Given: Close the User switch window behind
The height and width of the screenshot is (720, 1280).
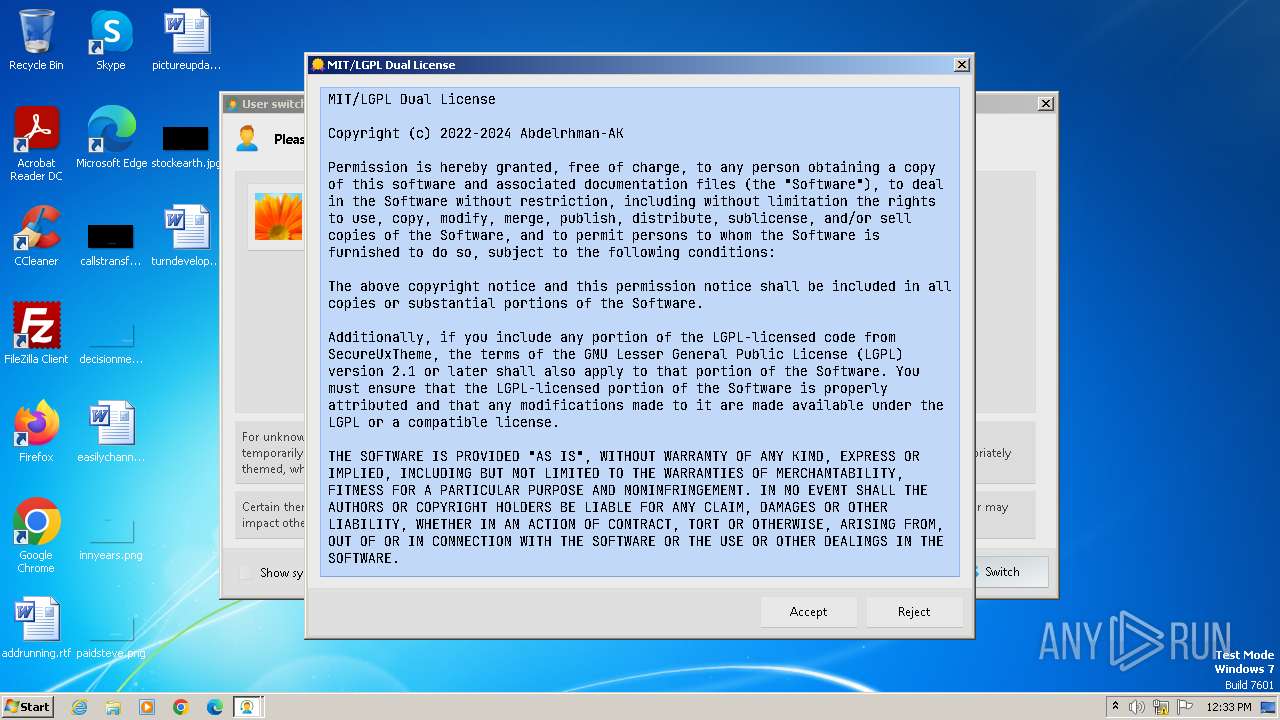Looking at the screenshot, I should [x=1046, y=104].
